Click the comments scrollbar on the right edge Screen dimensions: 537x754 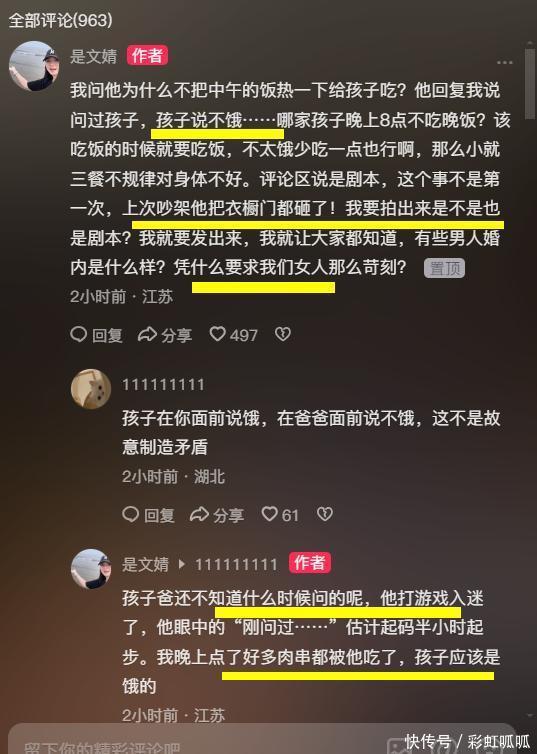tap(530, 82)
